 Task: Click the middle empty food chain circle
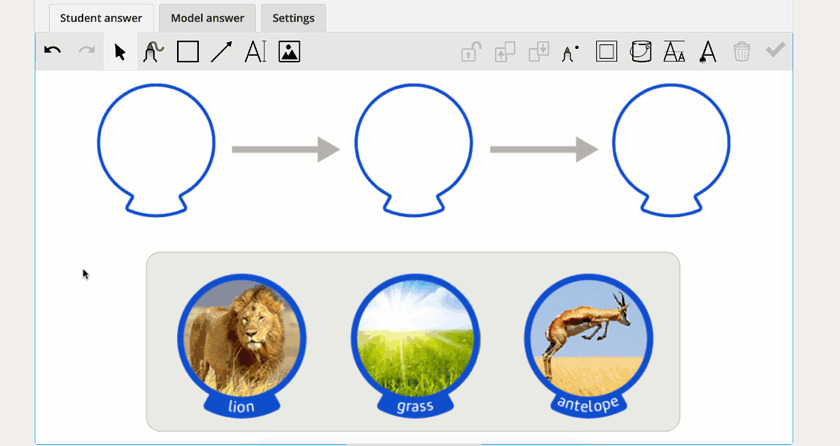click(x=414, y=150)
